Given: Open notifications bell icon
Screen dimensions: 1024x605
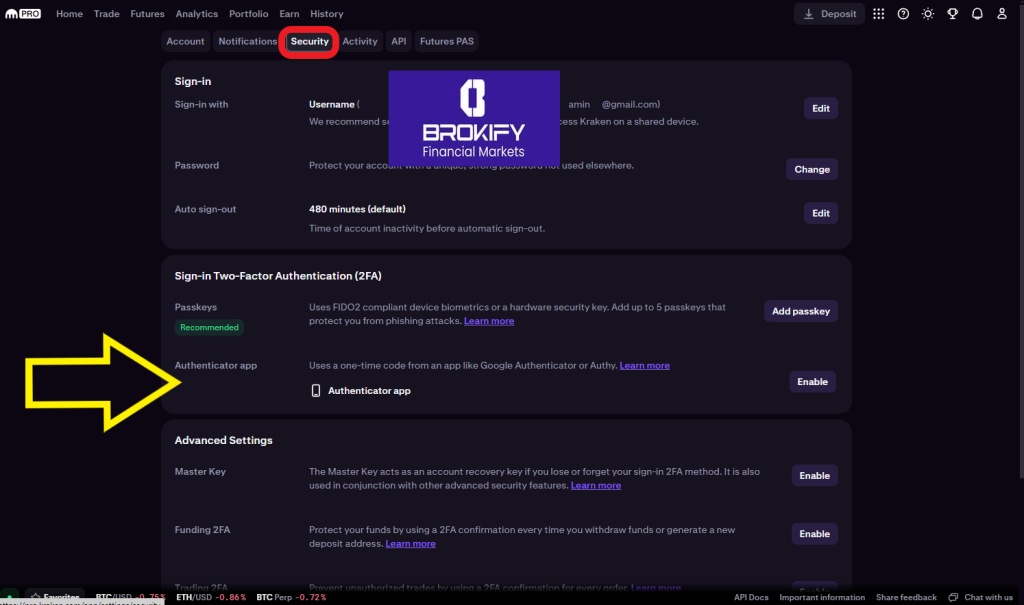Looking at the screenshot, I should click(977, 14).
